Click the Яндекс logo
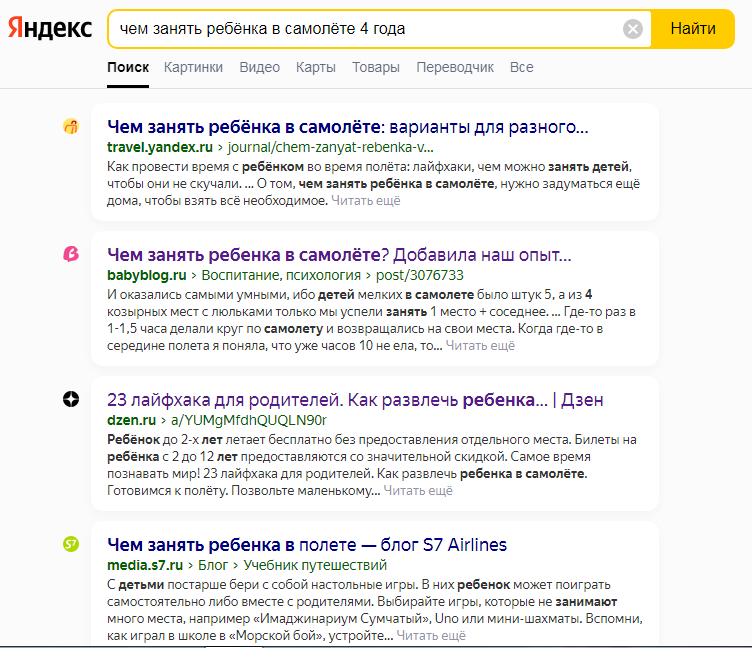This screenshot has width=752, height=648. tap(50, 28)
